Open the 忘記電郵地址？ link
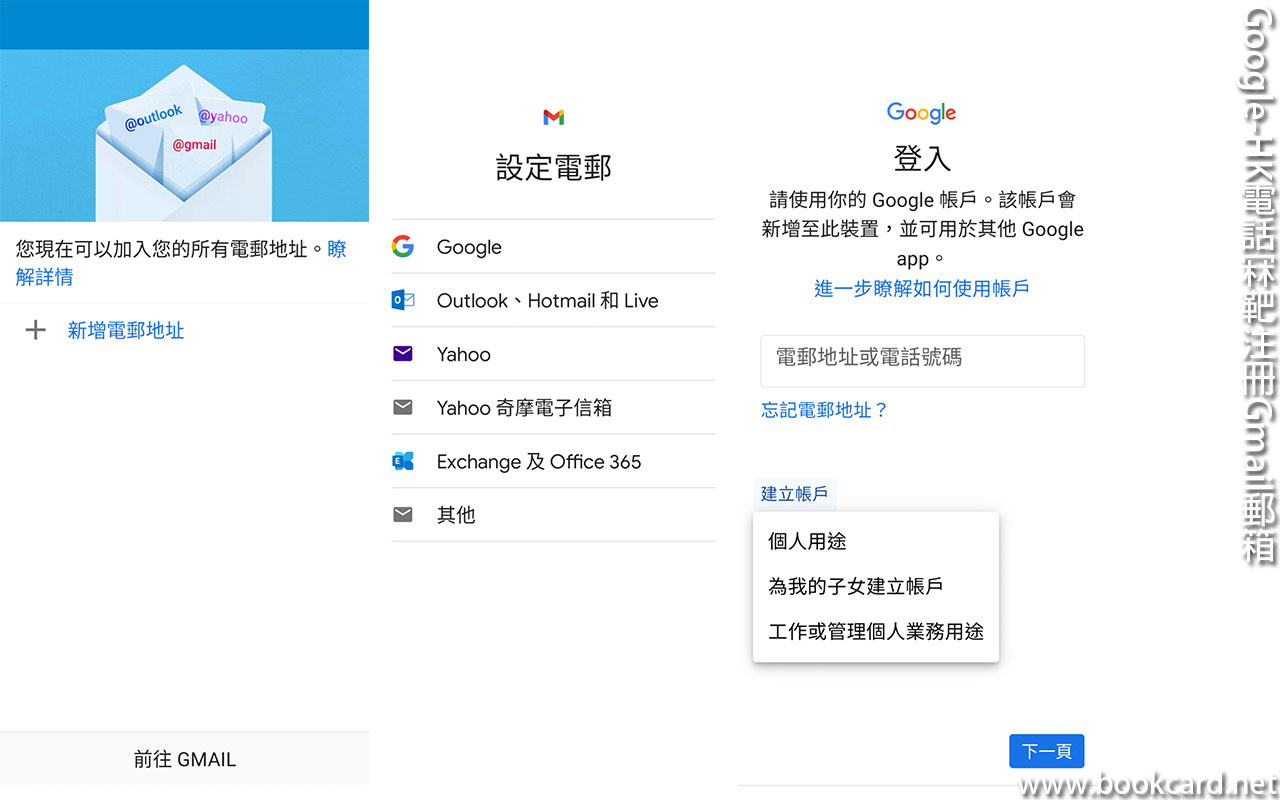Viewport: 1280px width, 800px height. pos(824,410)
